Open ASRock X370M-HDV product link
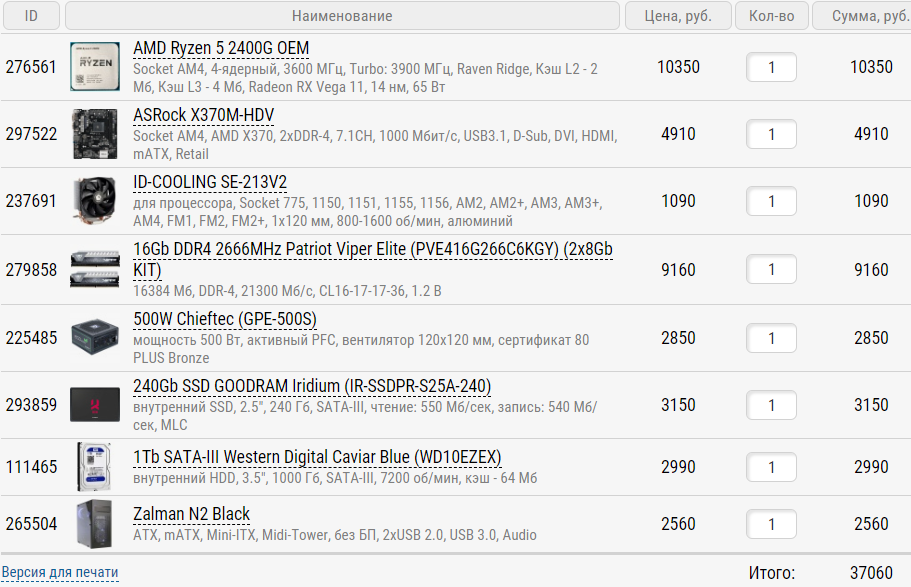The width and height of the screenshot is (911, 587). click(x=203, y=115)
